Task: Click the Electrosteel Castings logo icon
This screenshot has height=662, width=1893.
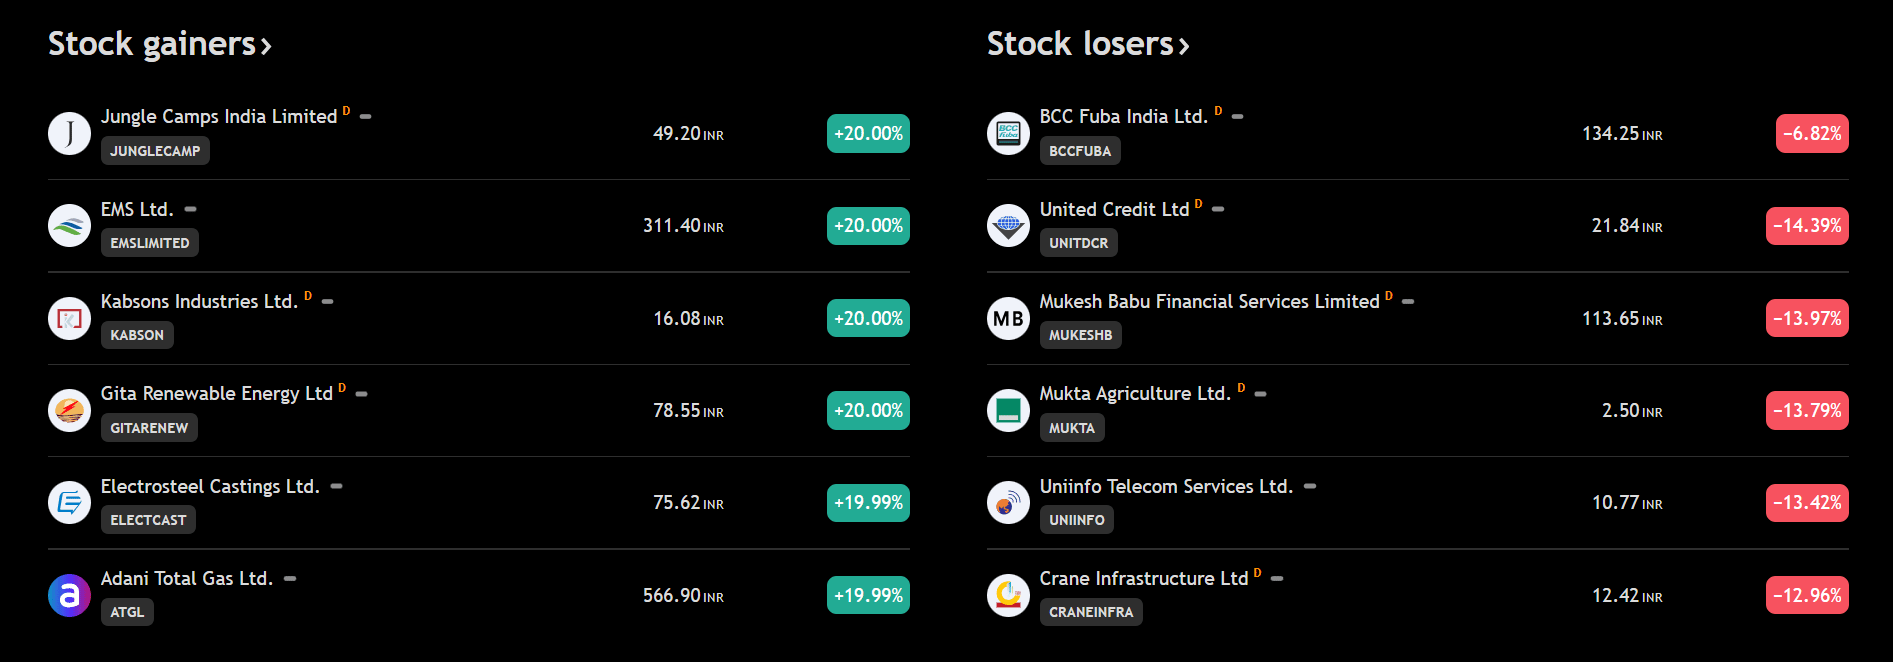Action: click(69, 502)
